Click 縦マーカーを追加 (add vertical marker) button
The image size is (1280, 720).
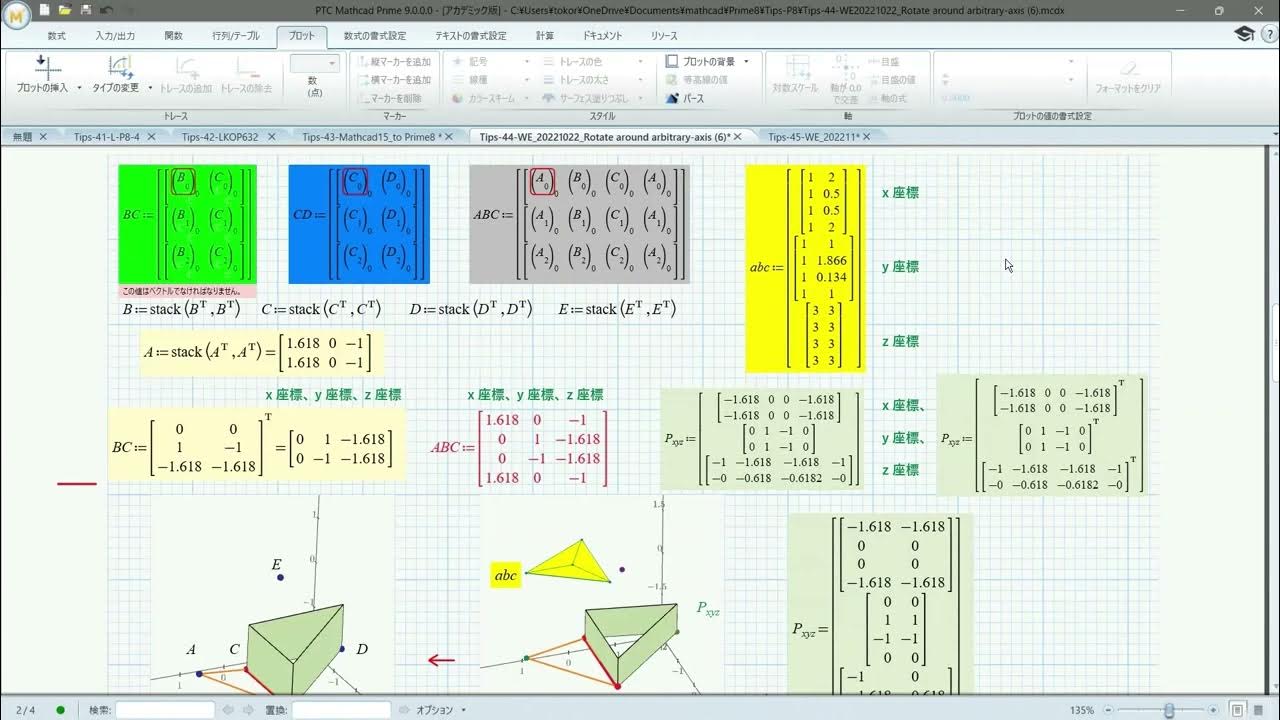click(x=395, y=61)
